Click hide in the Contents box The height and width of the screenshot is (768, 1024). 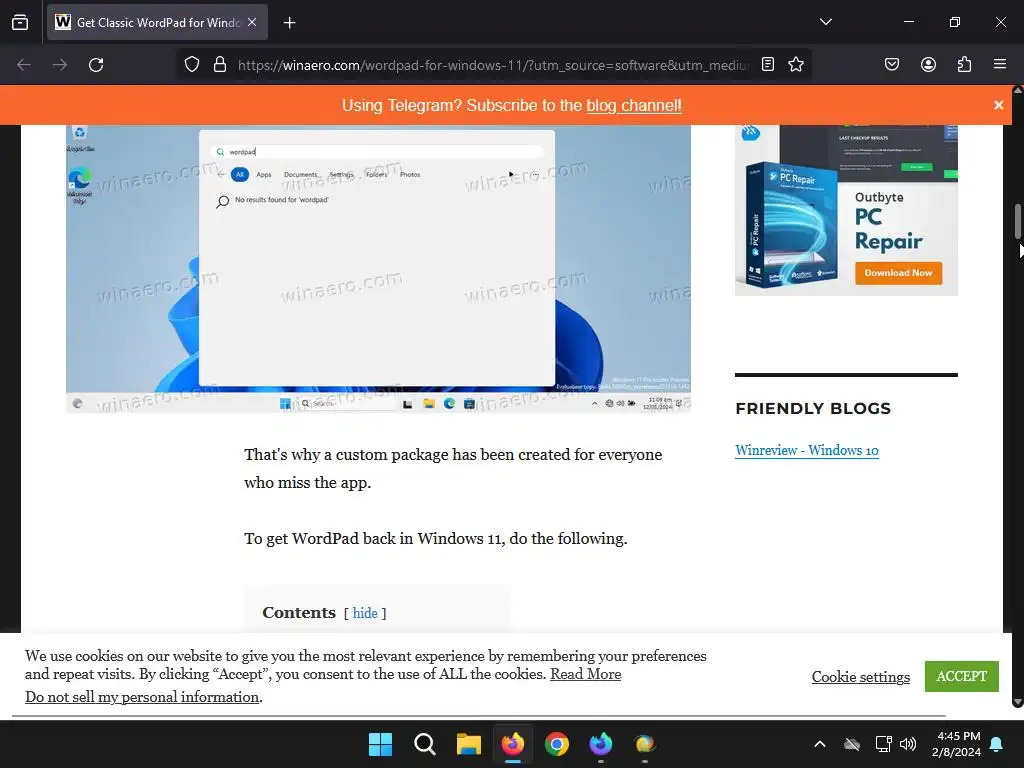(x=365, y=613)
